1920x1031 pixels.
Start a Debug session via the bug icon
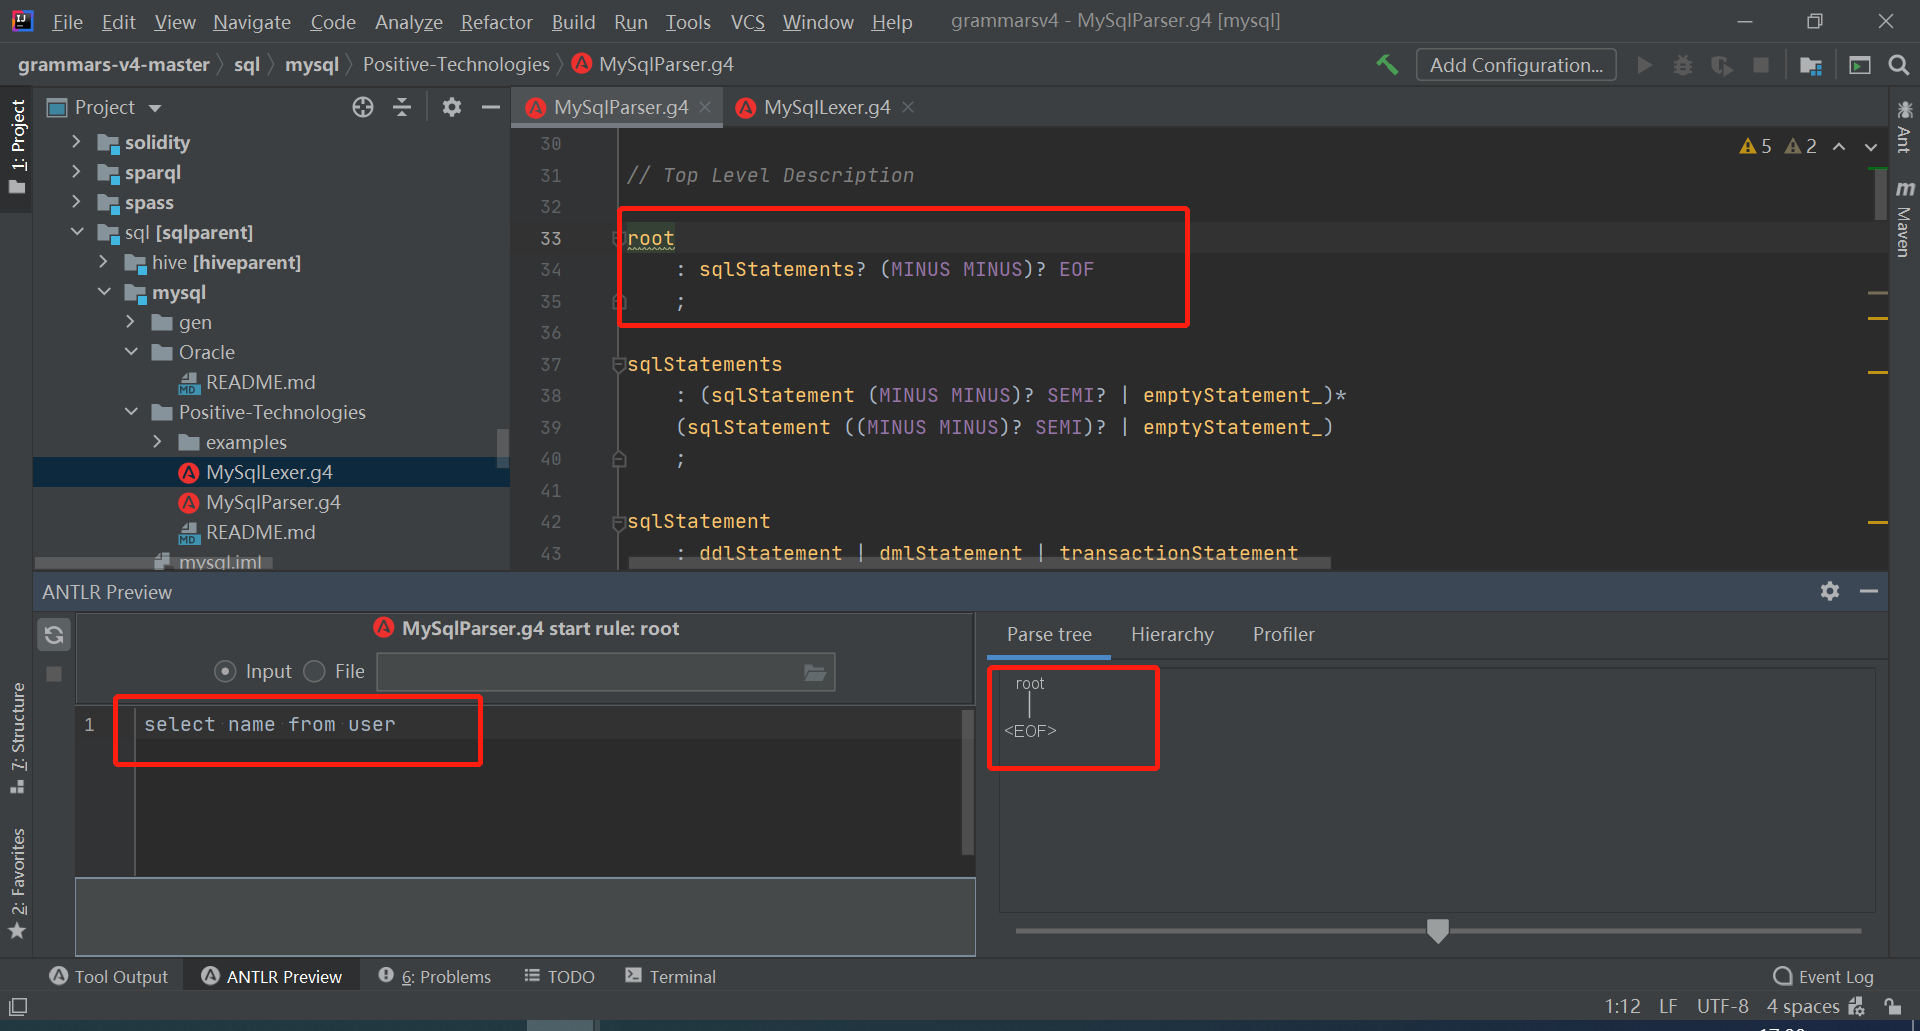click(x=1683, y=64)
